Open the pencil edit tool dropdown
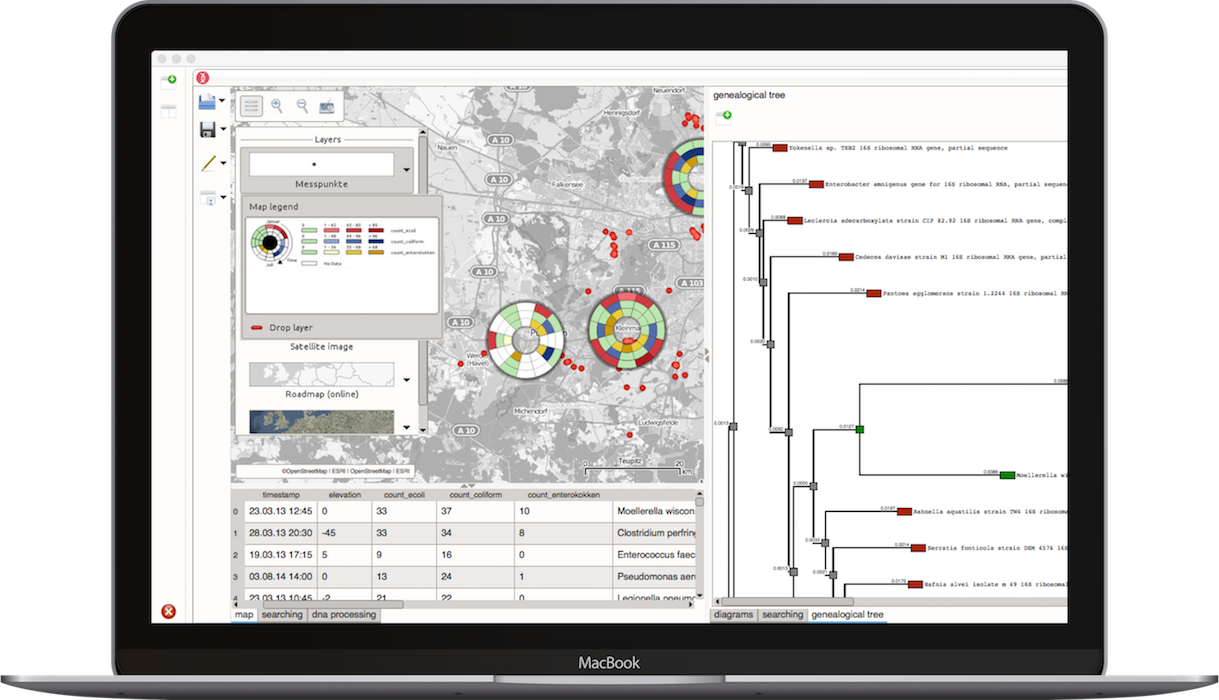Screen dimensions: 1219x700 pos(222,163)
